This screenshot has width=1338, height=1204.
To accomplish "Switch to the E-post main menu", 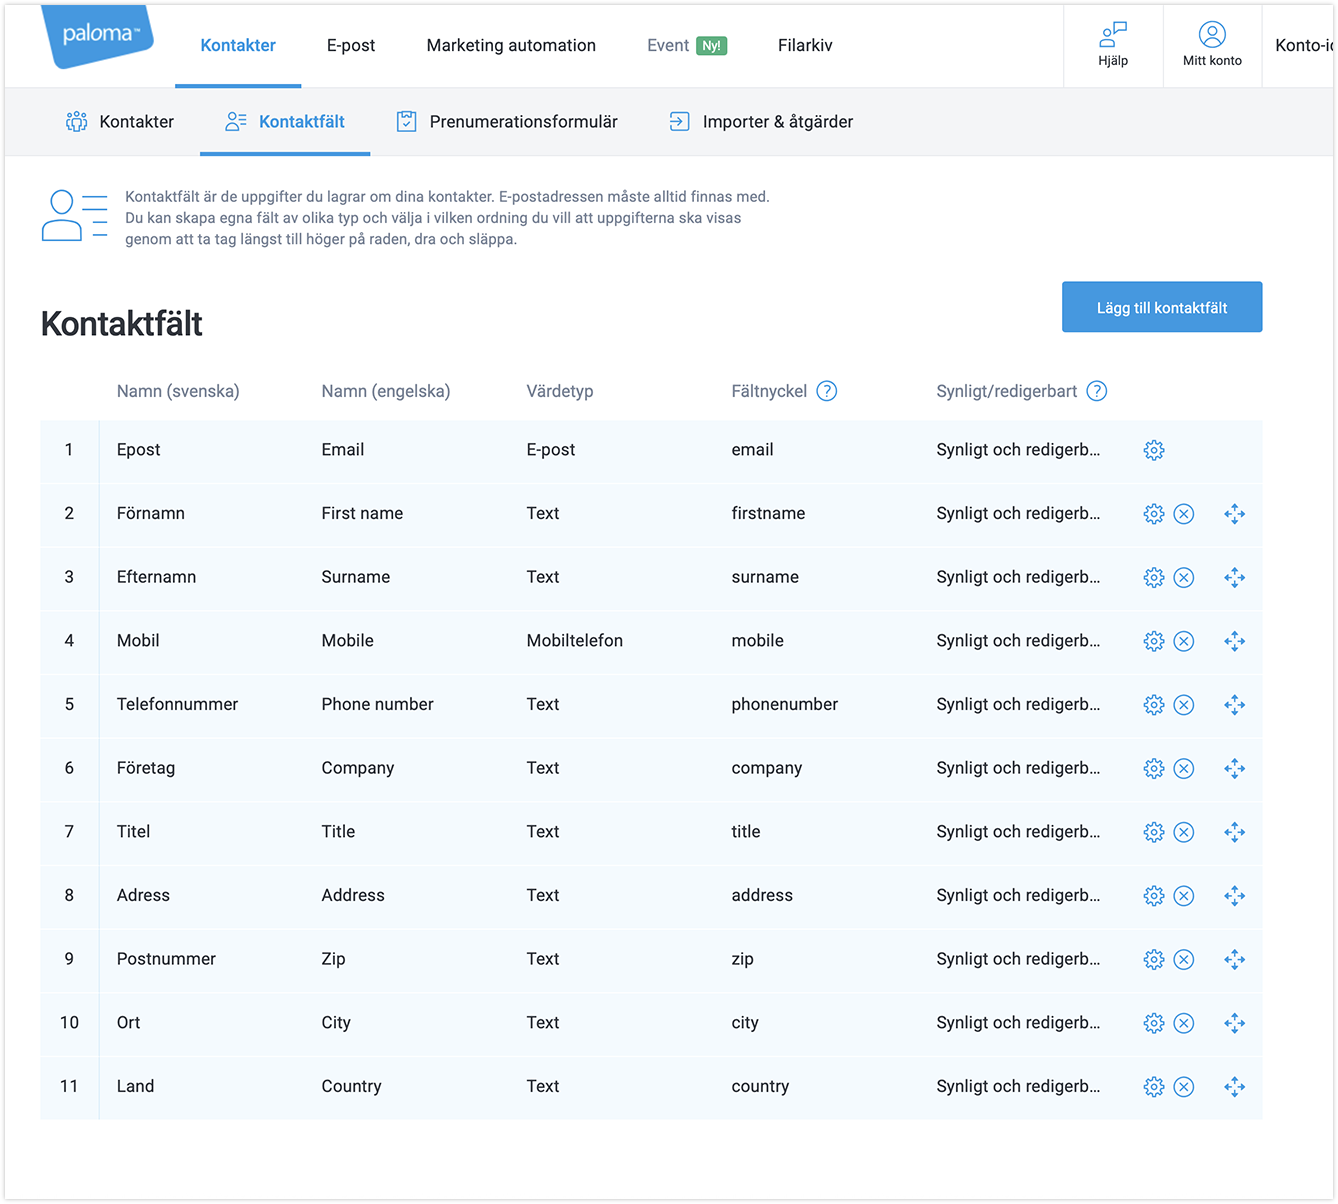I will click(351, 46).
